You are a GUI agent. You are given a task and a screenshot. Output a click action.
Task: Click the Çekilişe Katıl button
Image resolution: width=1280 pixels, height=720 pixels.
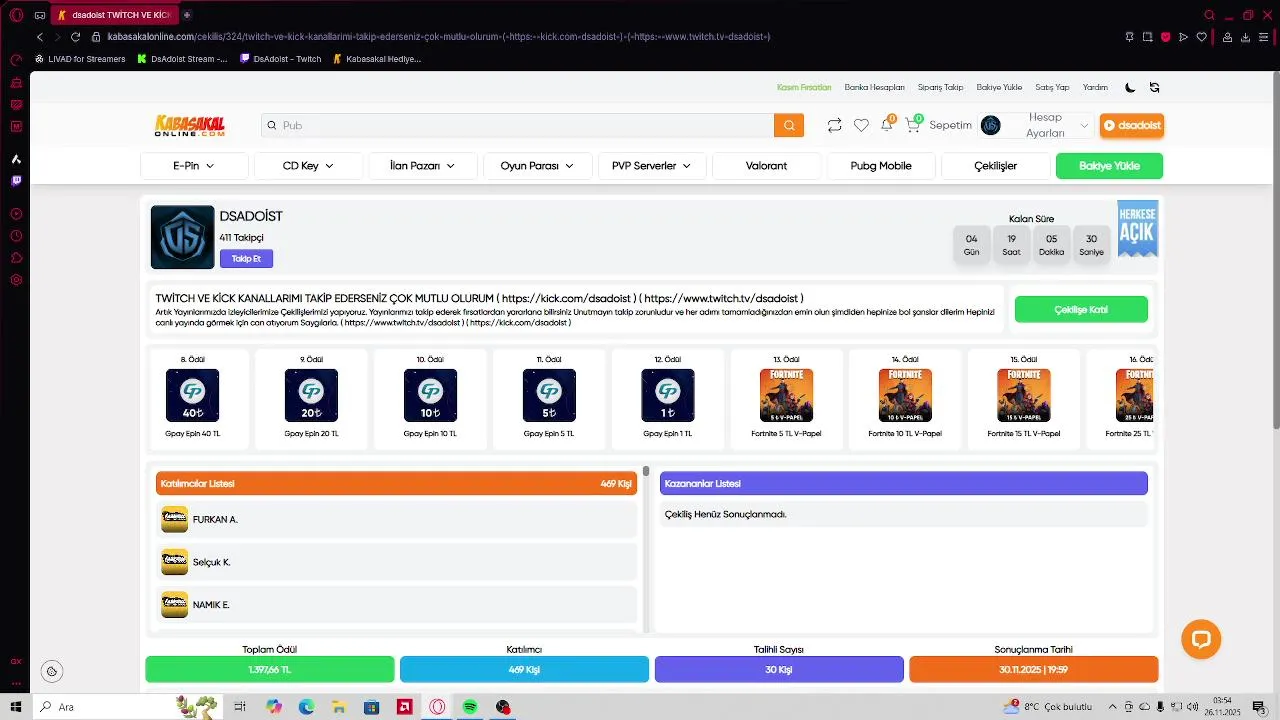coord(1081,310)
